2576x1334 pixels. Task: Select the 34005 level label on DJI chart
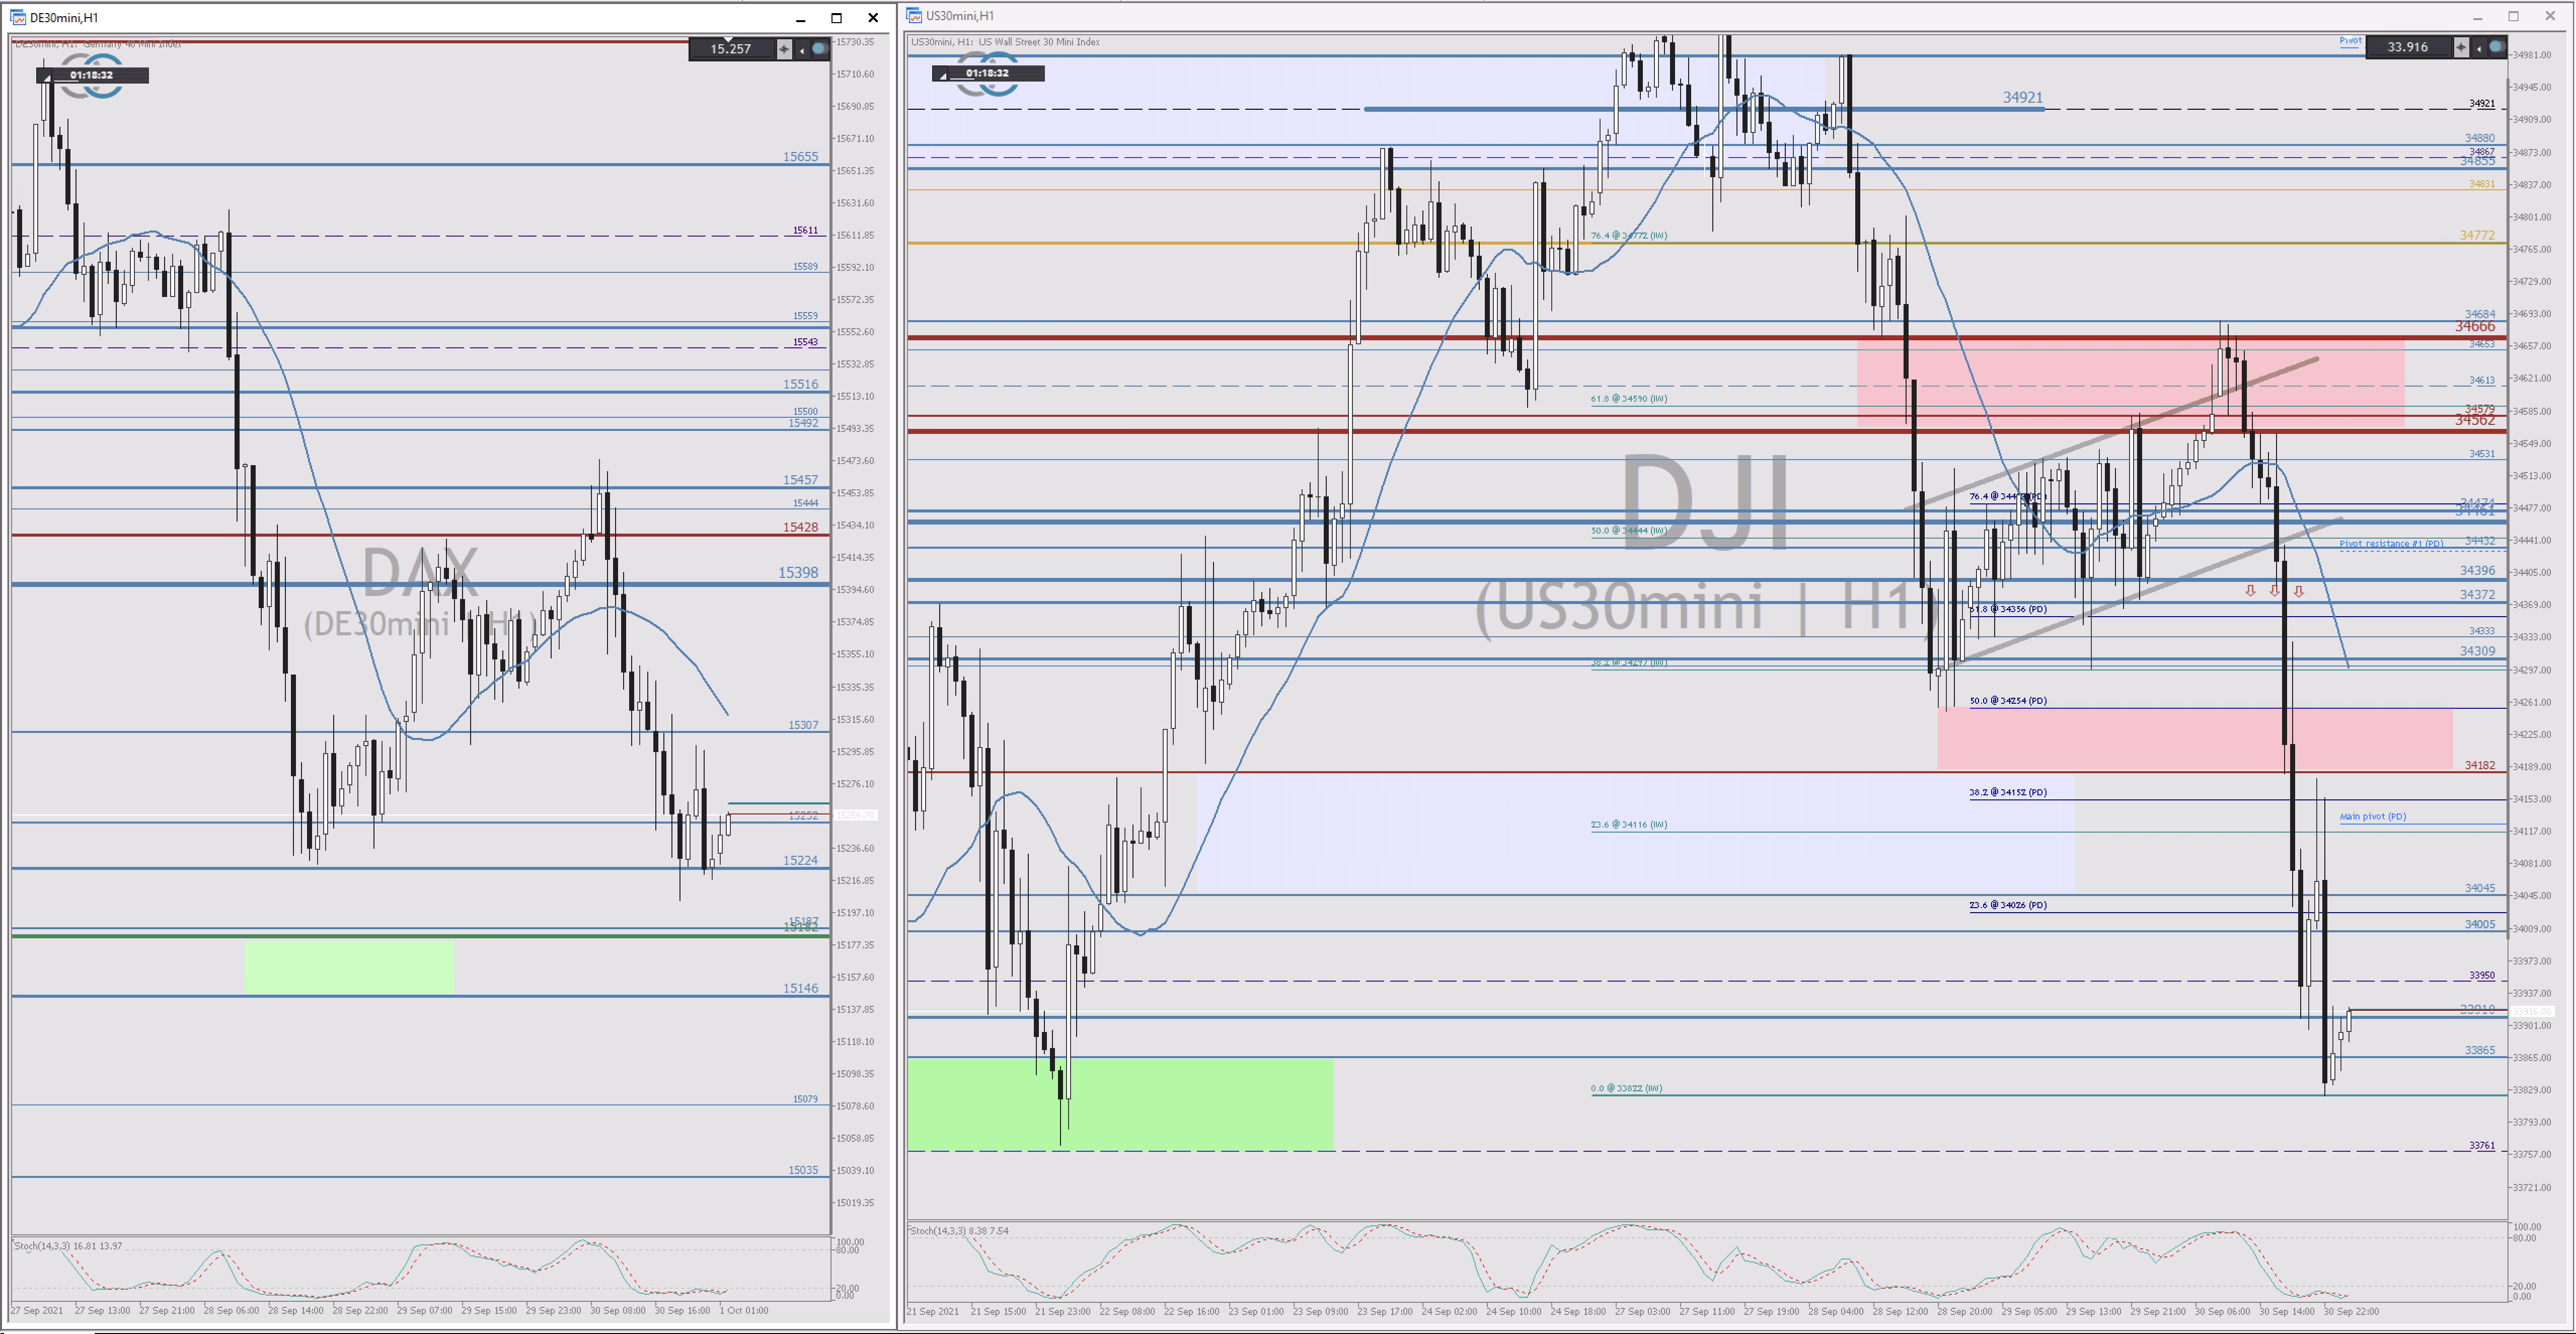click(x=2479, y=924)
